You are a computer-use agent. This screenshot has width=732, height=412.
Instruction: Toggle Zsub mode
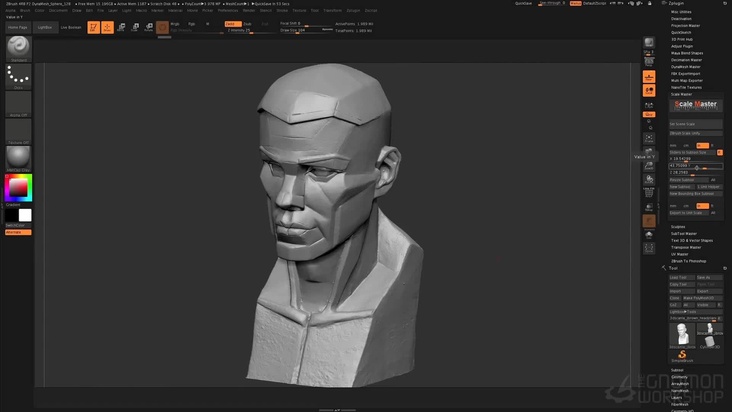(247, 24)
